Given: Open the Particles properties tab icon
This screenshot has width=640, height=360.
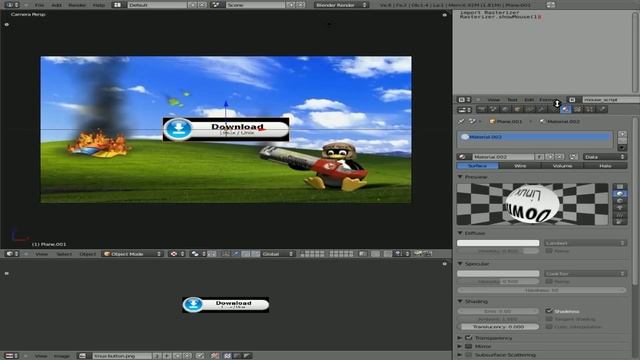Looking at the screenshot, I should pyautogui.click(x=589, y=109).
